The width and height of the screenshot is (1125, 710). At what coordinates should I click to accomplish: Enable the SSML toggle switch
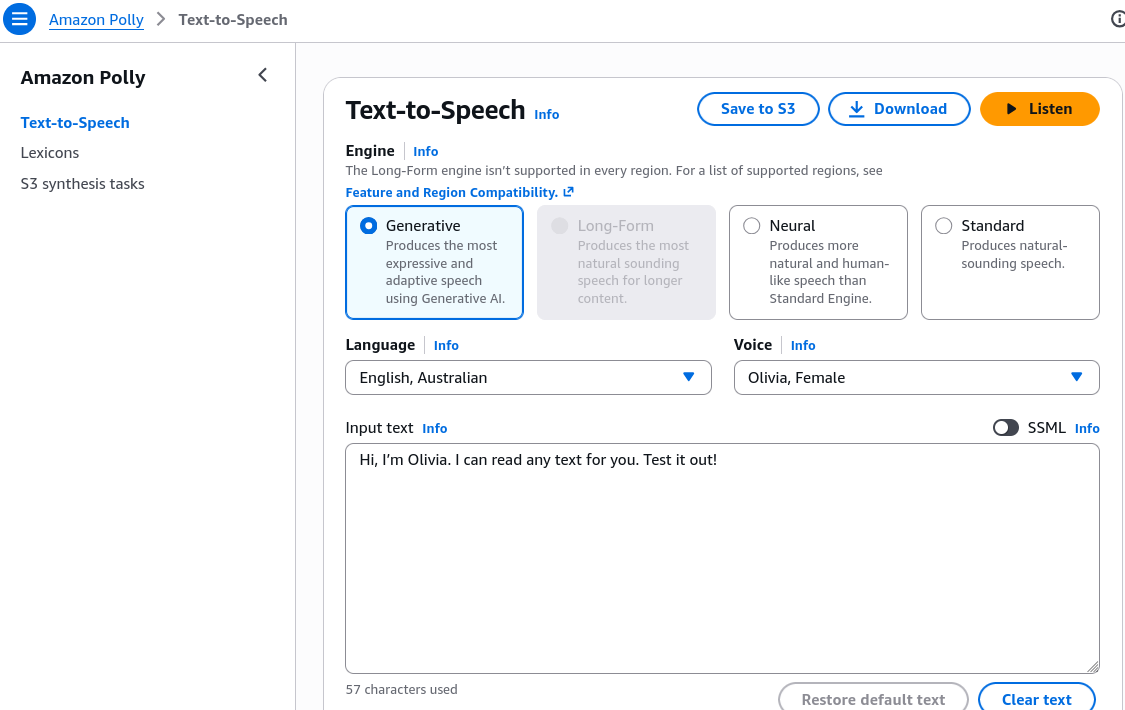[1005, 428]
